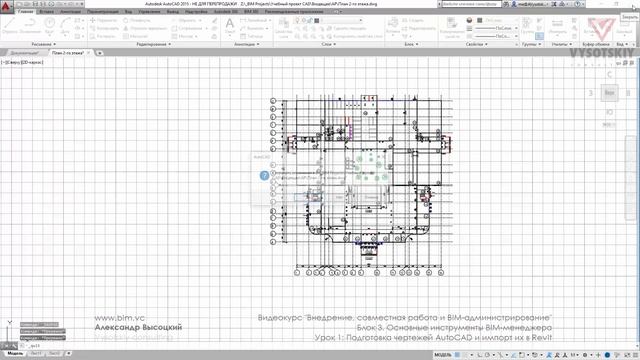The image size is (640, 360).
Task: Toggle Ortho mode in the status bar
Action: (x=480, y=355)
